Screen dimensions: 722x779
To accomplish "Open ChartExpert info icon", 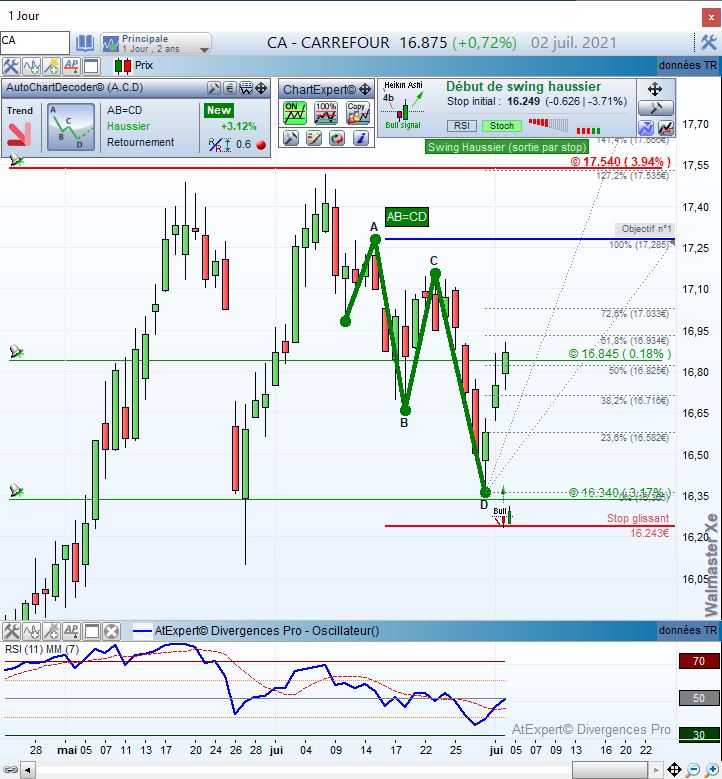I will (361, 138).
